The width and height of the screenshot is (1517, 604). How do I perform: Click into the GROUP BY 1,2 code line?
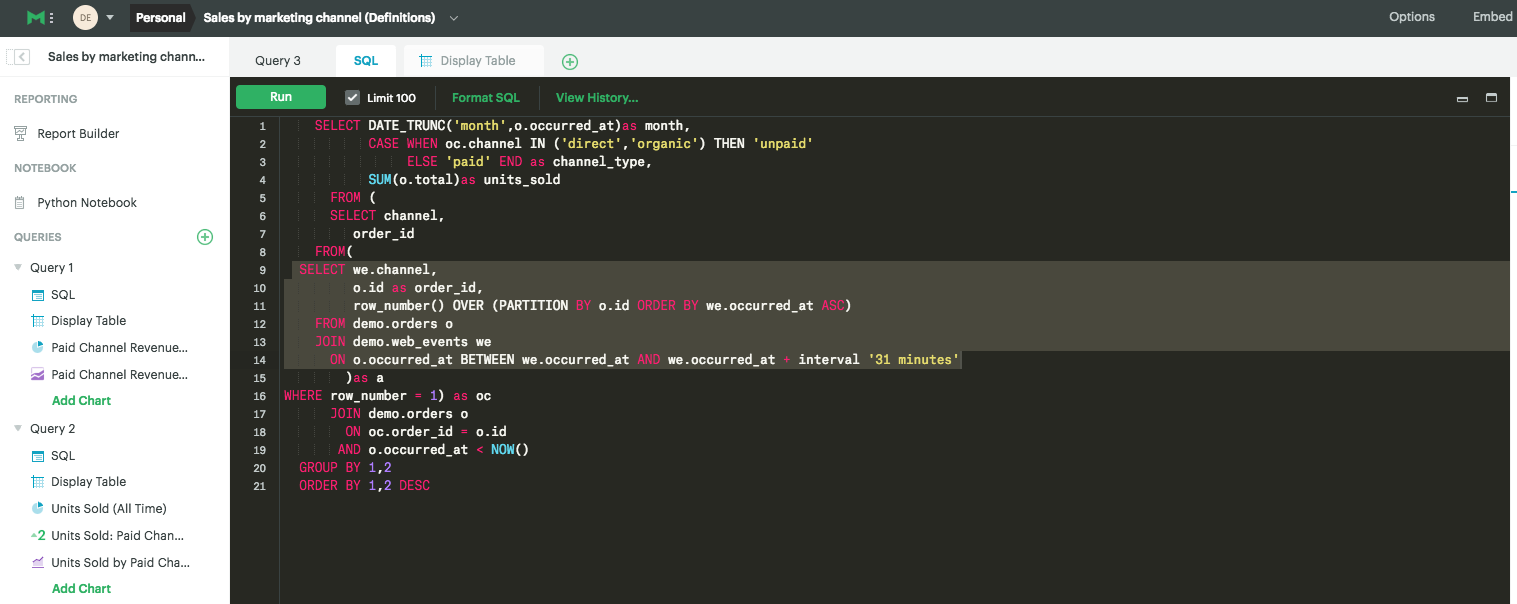click(345, 468)
